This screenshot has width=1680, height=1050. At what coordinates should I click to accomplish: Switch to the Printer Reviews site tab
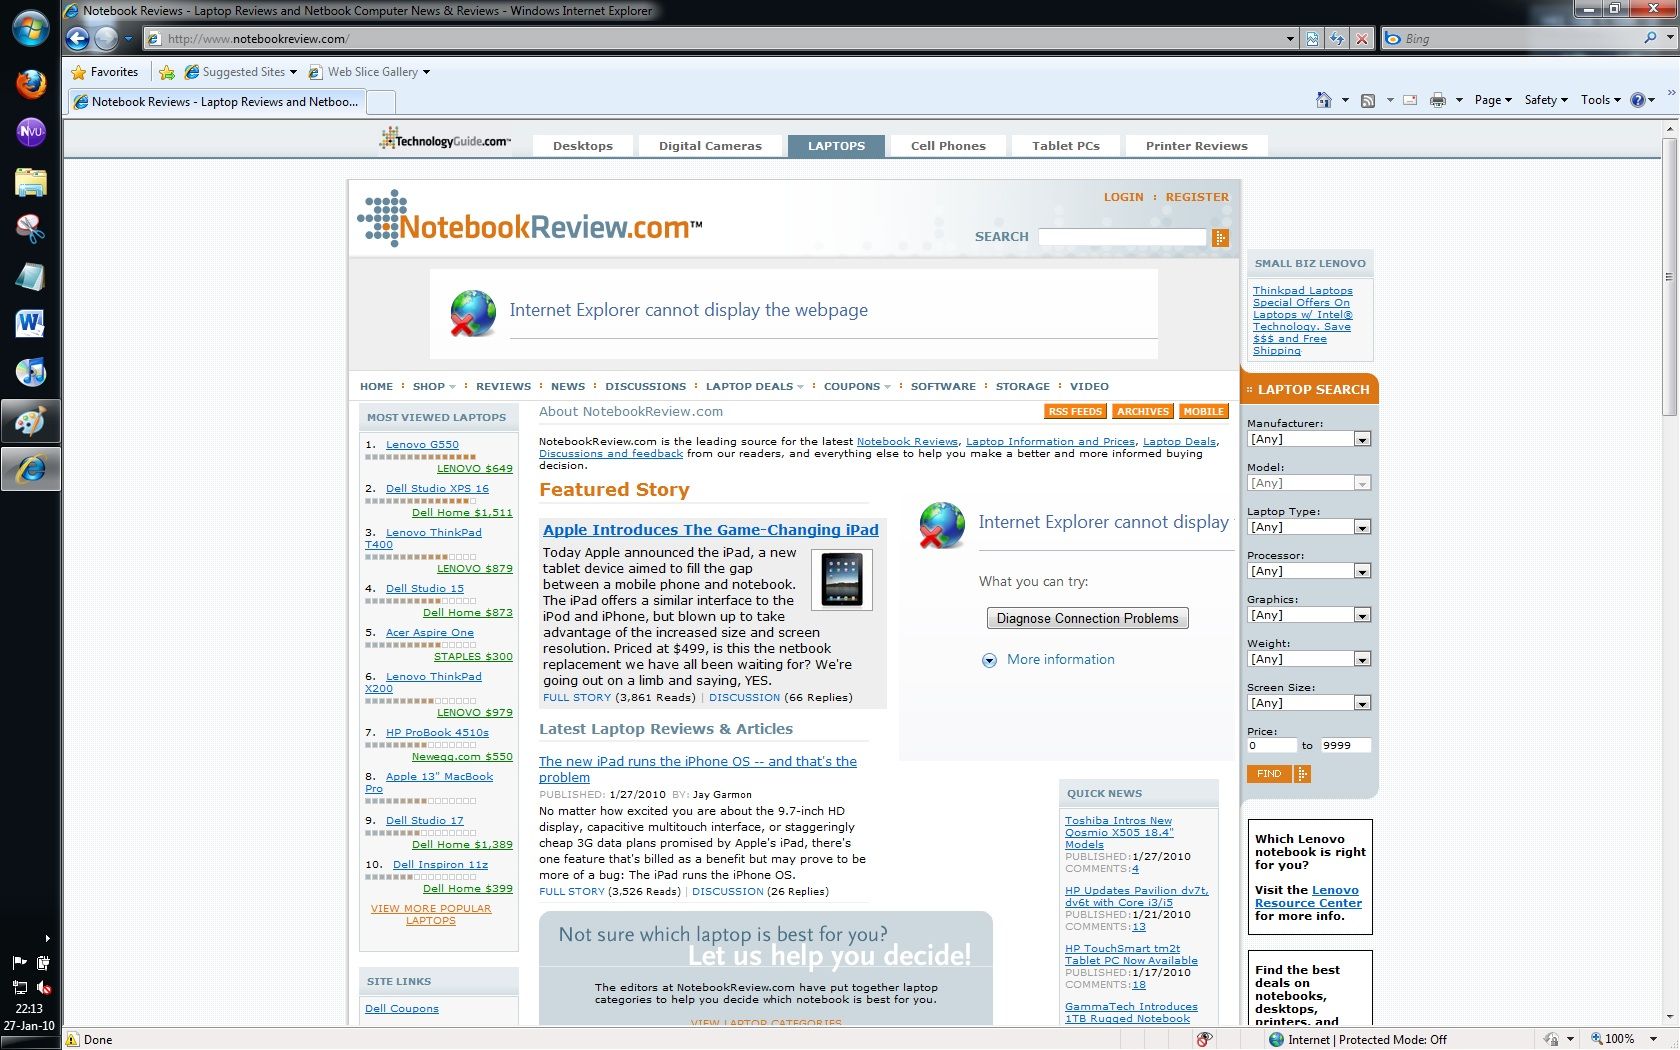click(x=1197, y=146)
